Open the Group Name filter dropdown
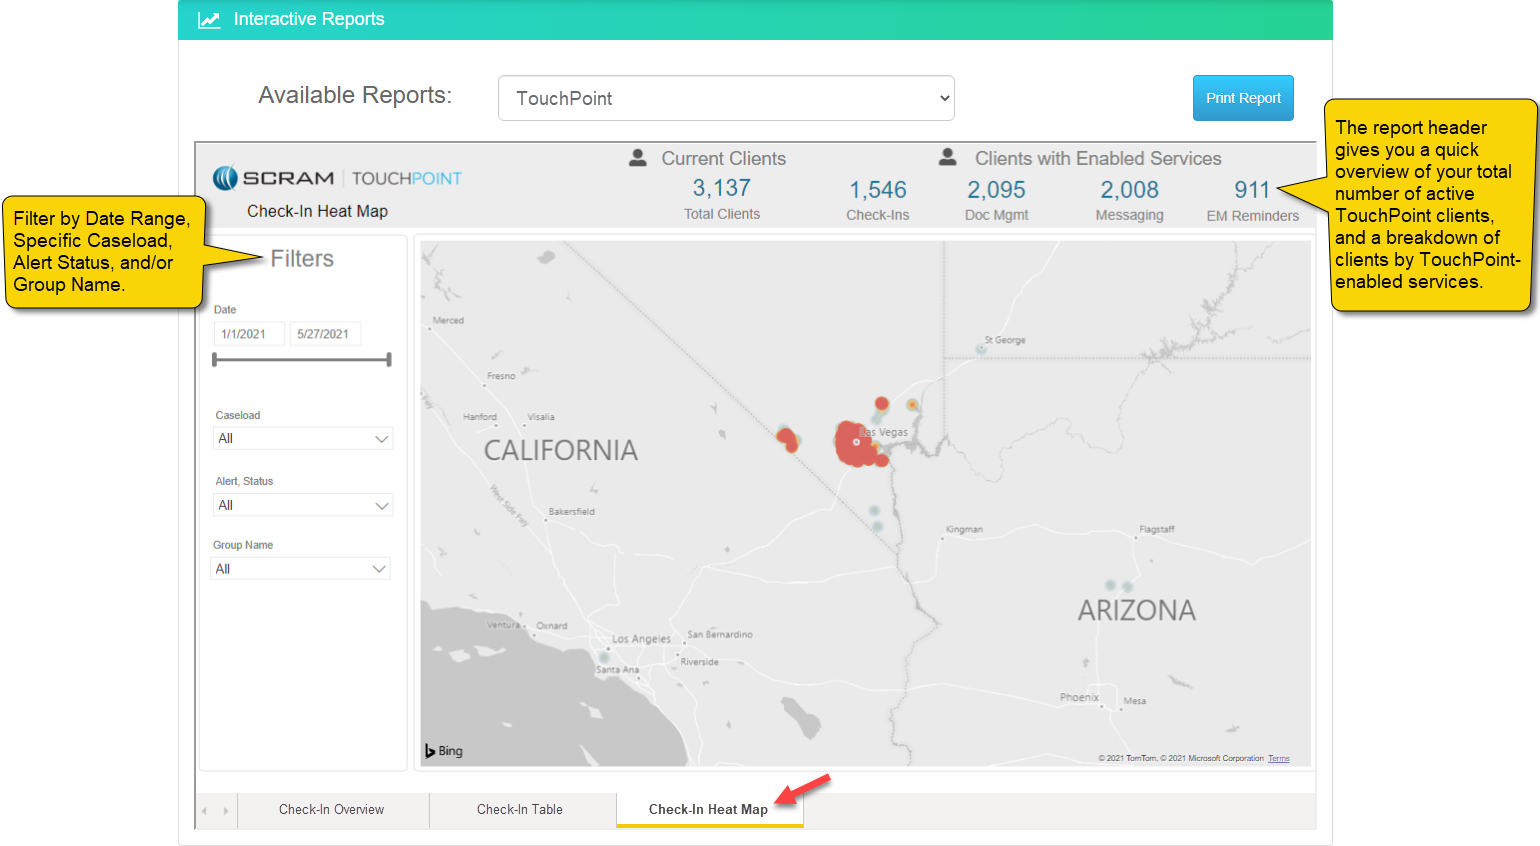 [301, 569]
